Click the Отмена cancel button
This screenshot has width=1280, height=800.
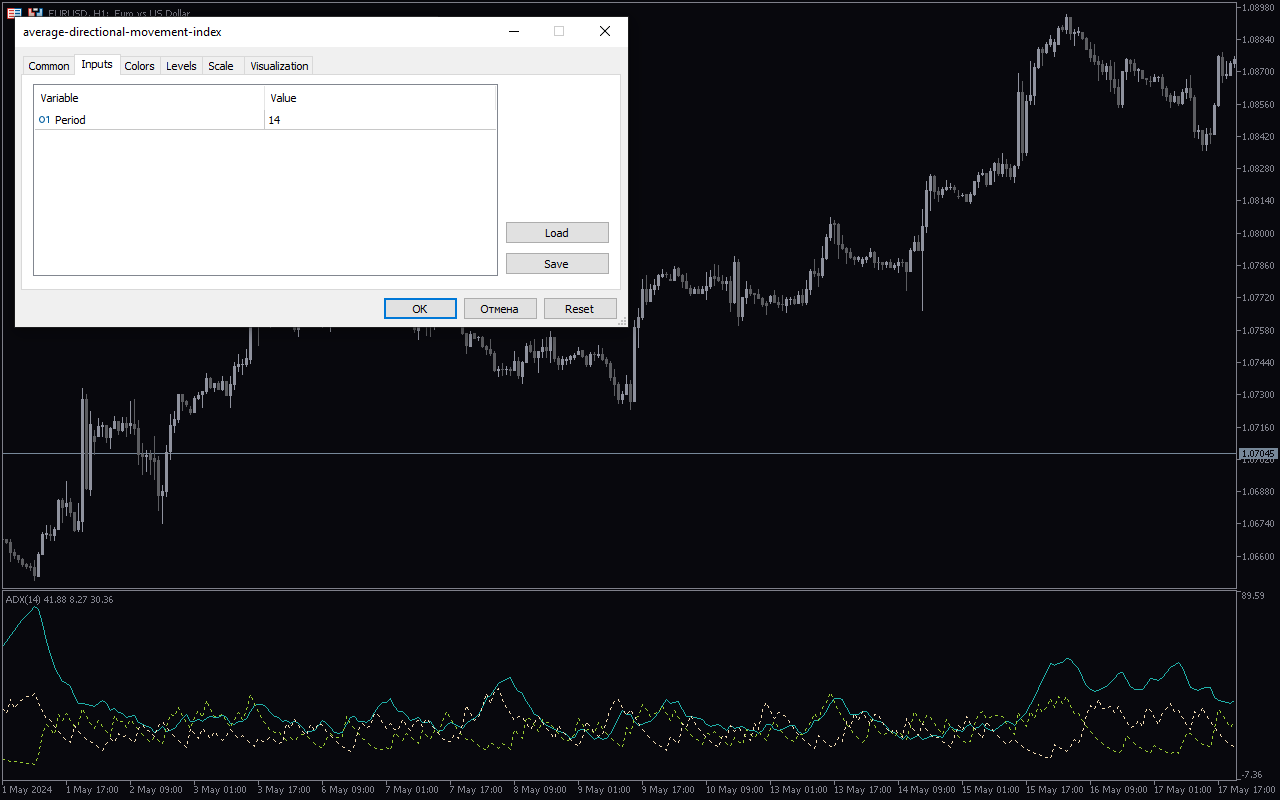(x=500, y=309)
